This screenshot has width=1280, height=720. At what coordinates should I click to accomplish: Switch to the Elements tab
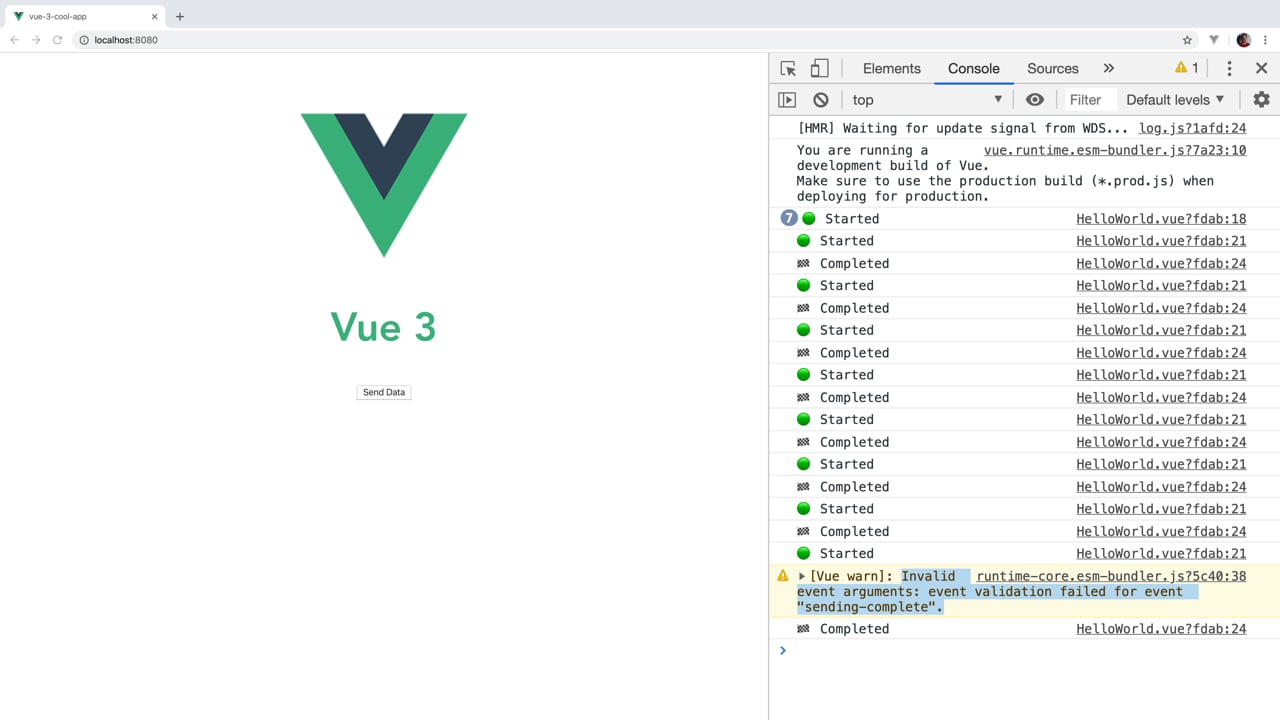(892, 68)
